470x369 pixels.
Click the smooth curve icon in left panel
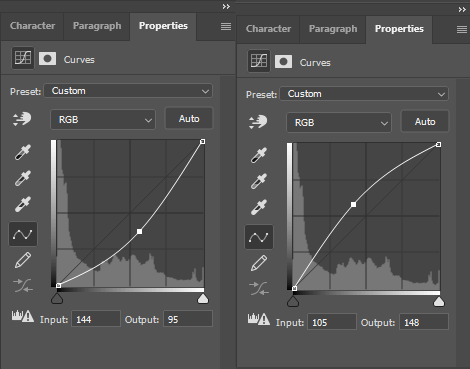tap(23, 286)
